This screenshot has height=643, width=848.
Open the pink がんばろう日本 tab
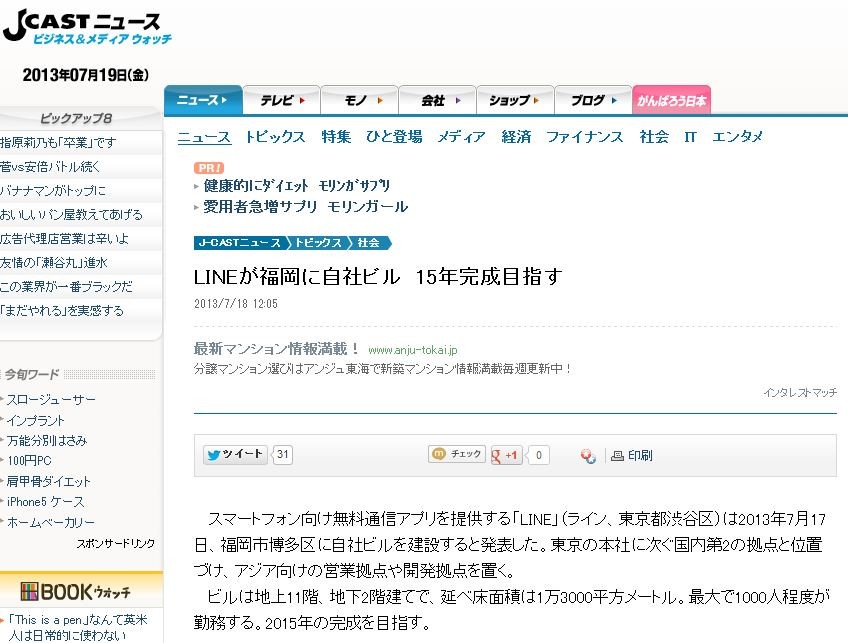pos(671,101)
